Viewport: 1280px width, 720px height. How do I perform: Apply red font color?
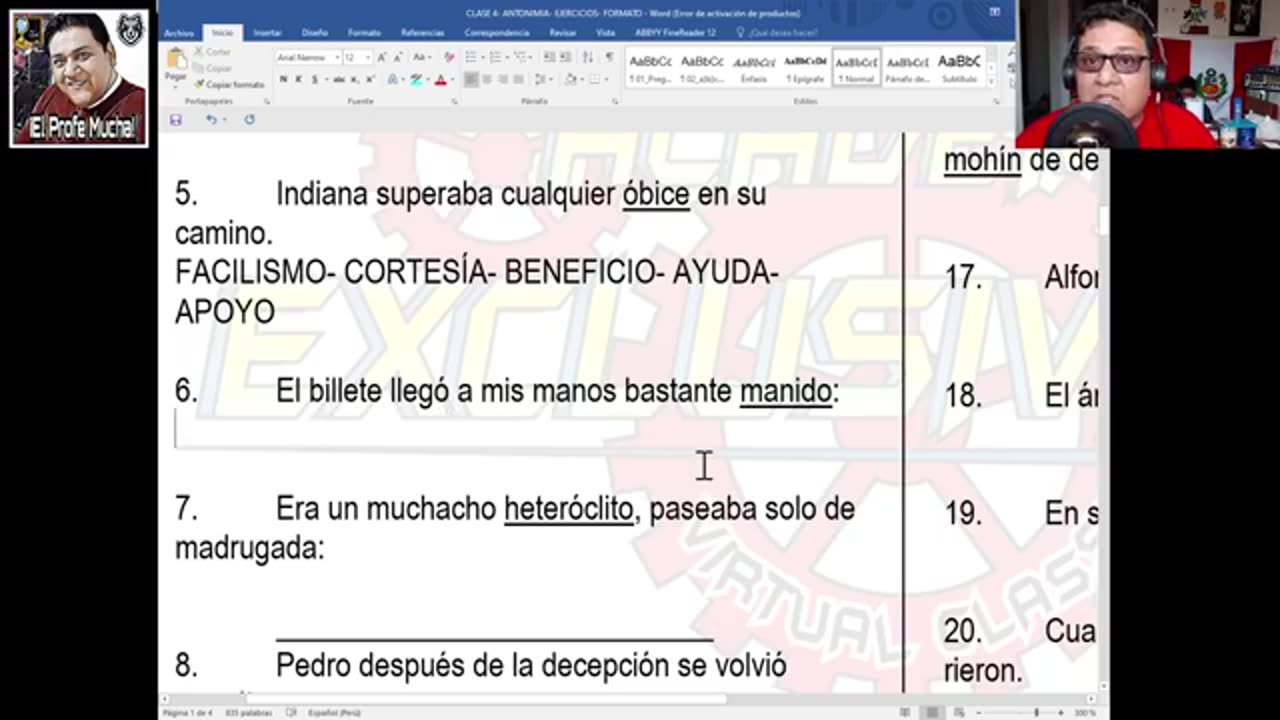coord(440,79)
